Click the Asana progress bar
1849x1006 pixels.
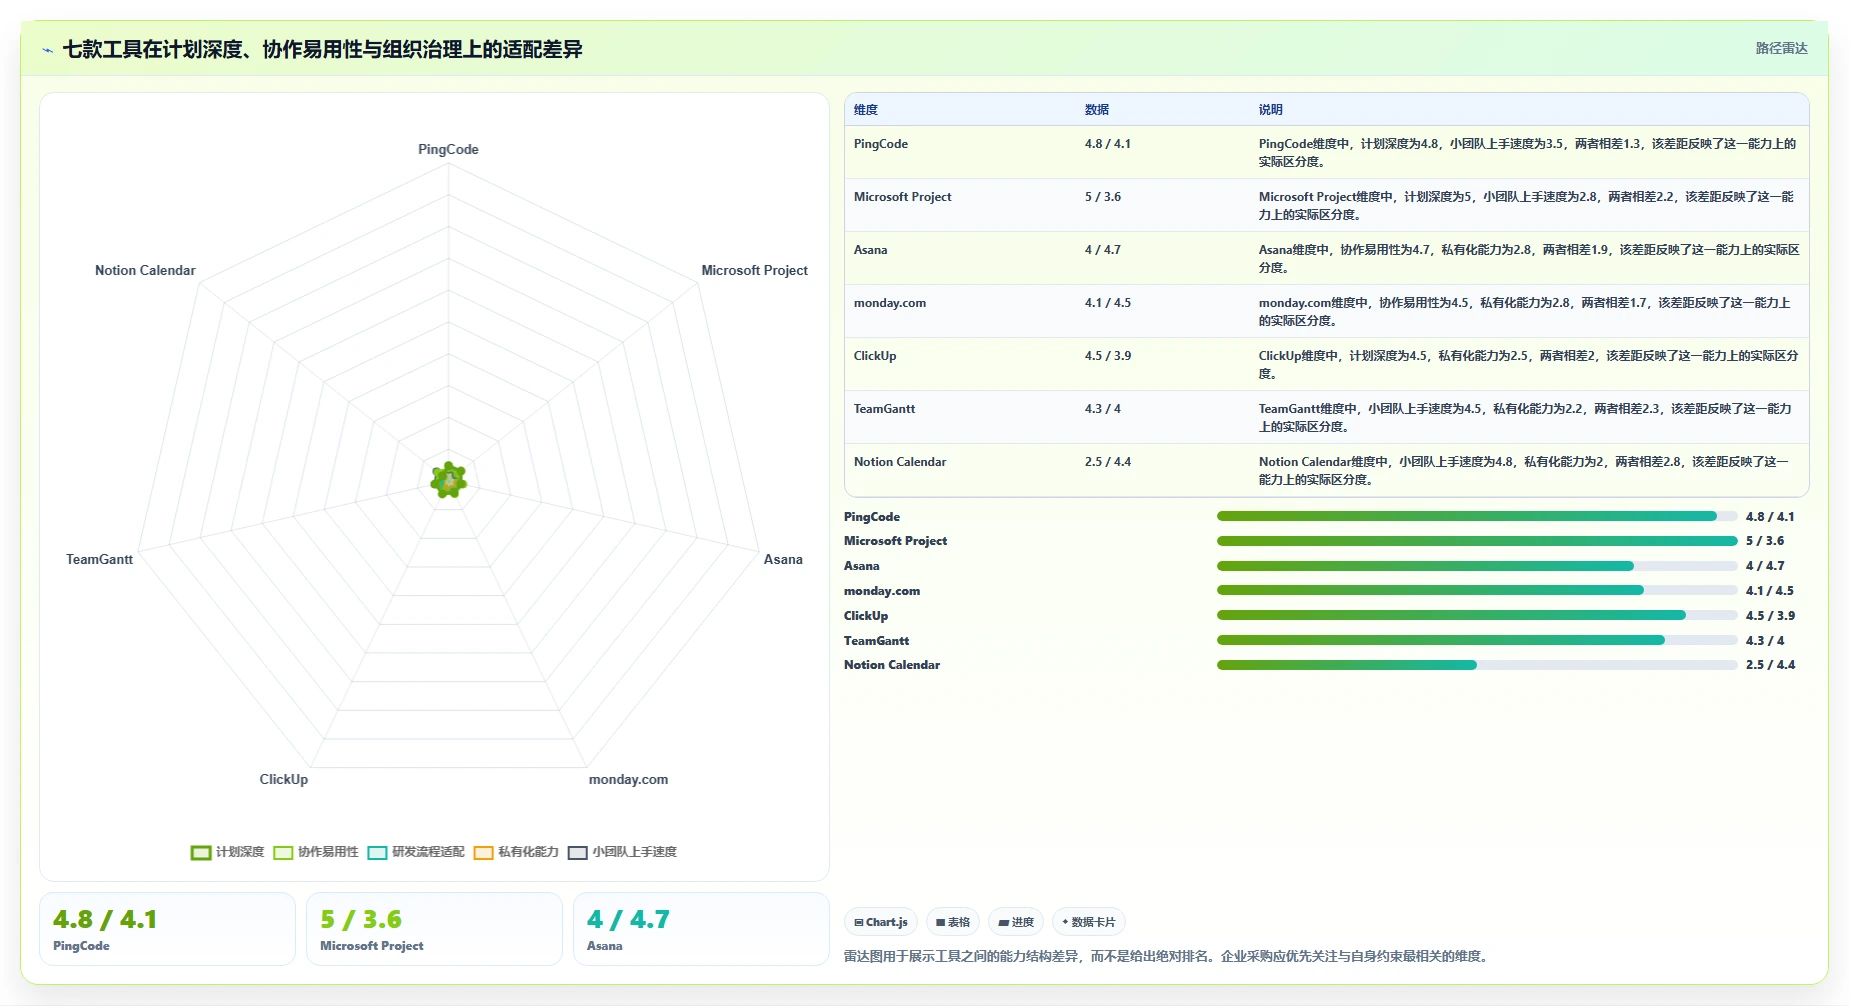(1477, 566)
